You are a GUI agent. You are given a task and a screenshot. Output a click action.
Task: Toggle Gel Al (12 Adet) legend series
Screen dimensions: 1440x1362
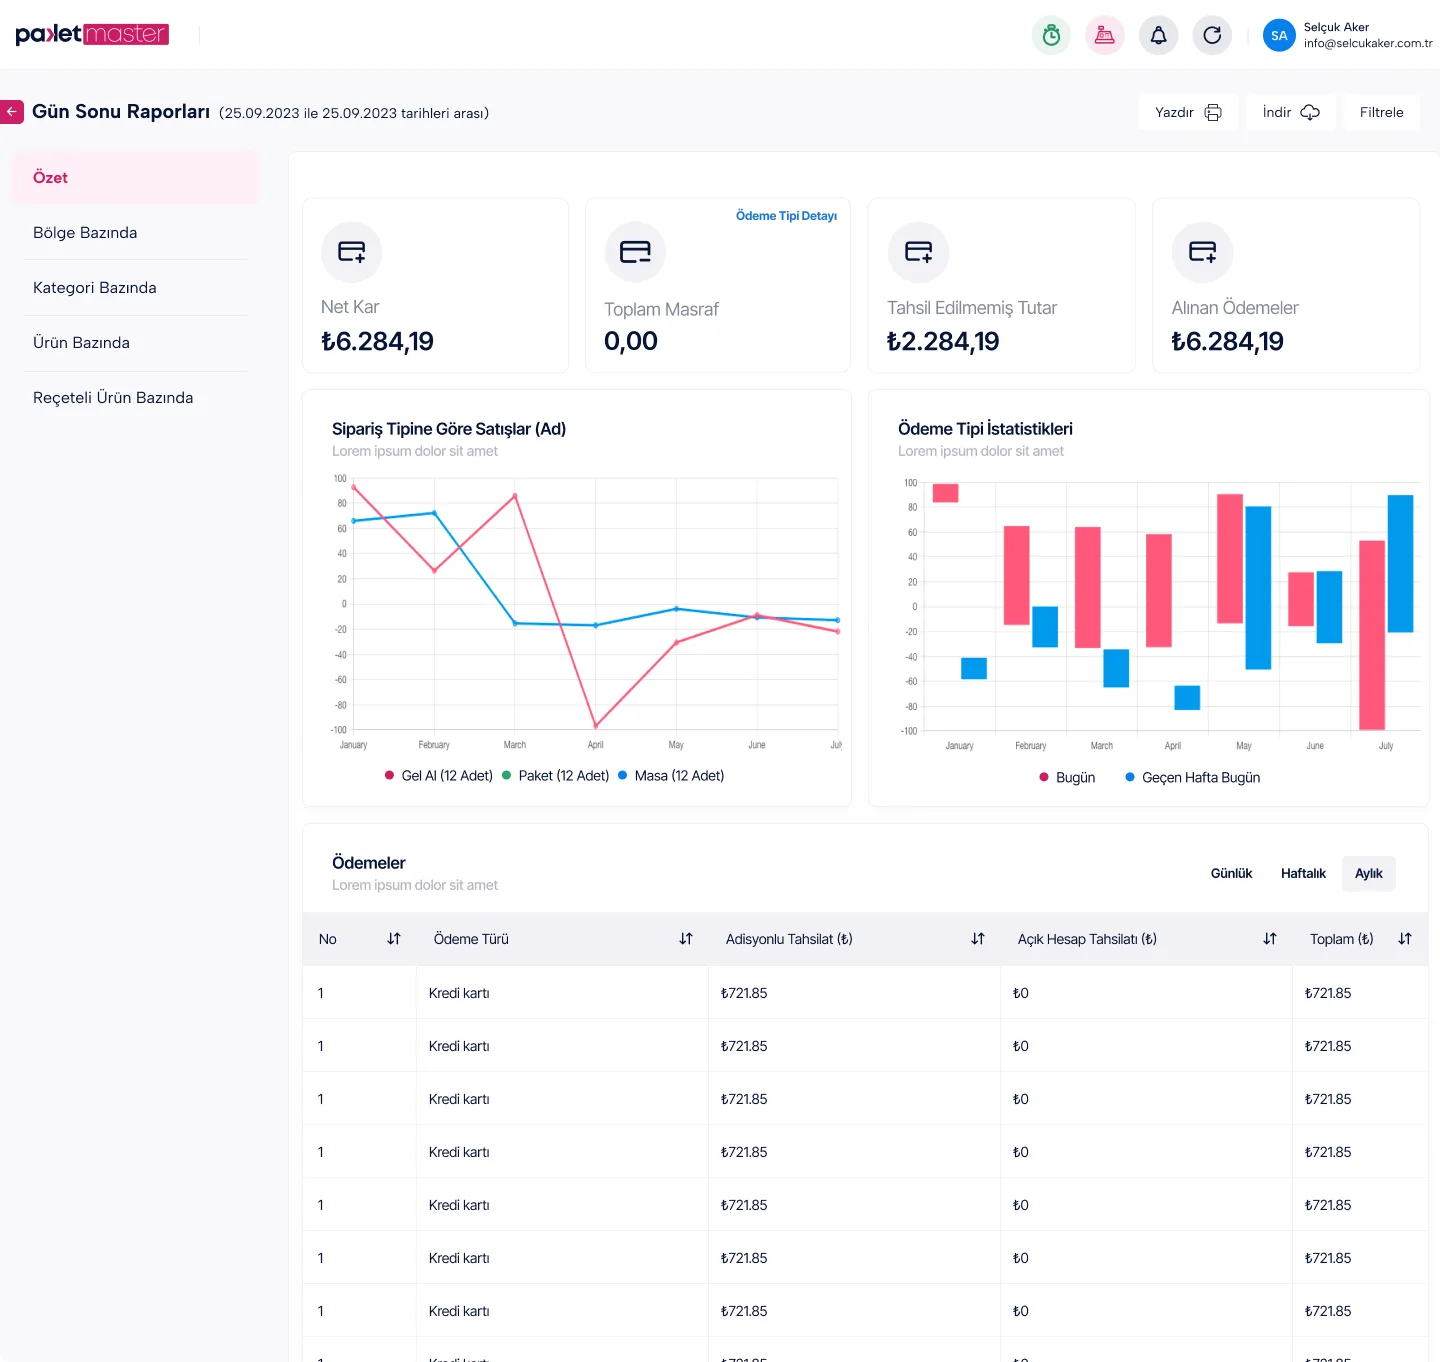tap(438, 776)
